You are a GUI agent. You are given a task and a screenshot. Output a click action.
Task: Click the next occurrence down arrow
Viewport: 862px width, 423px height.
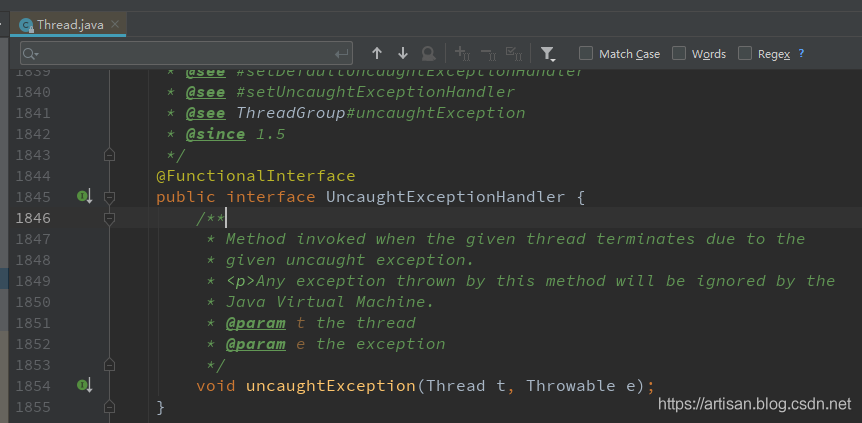coord(403,53)
